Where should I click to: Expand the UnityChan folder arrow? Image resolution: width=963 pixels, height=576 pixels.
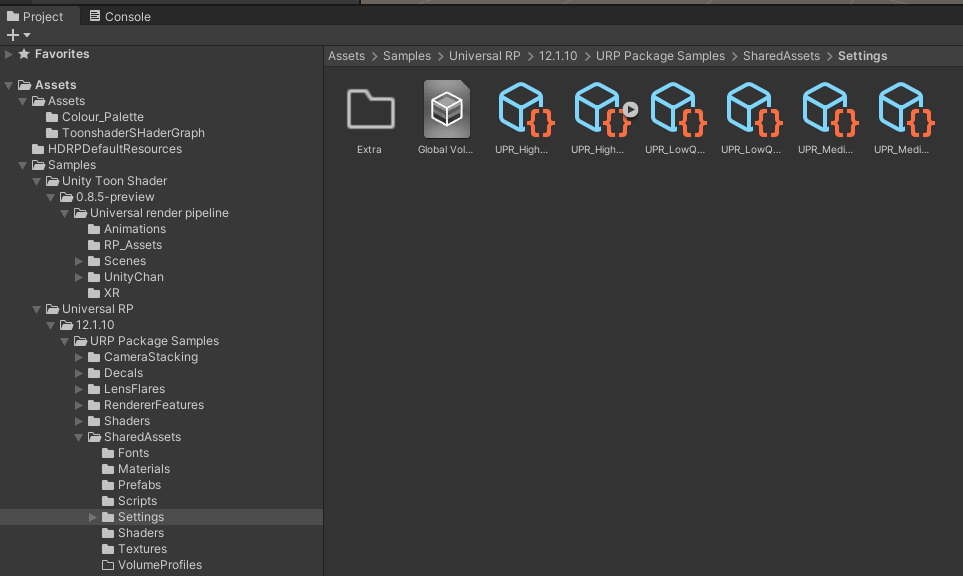79,277
